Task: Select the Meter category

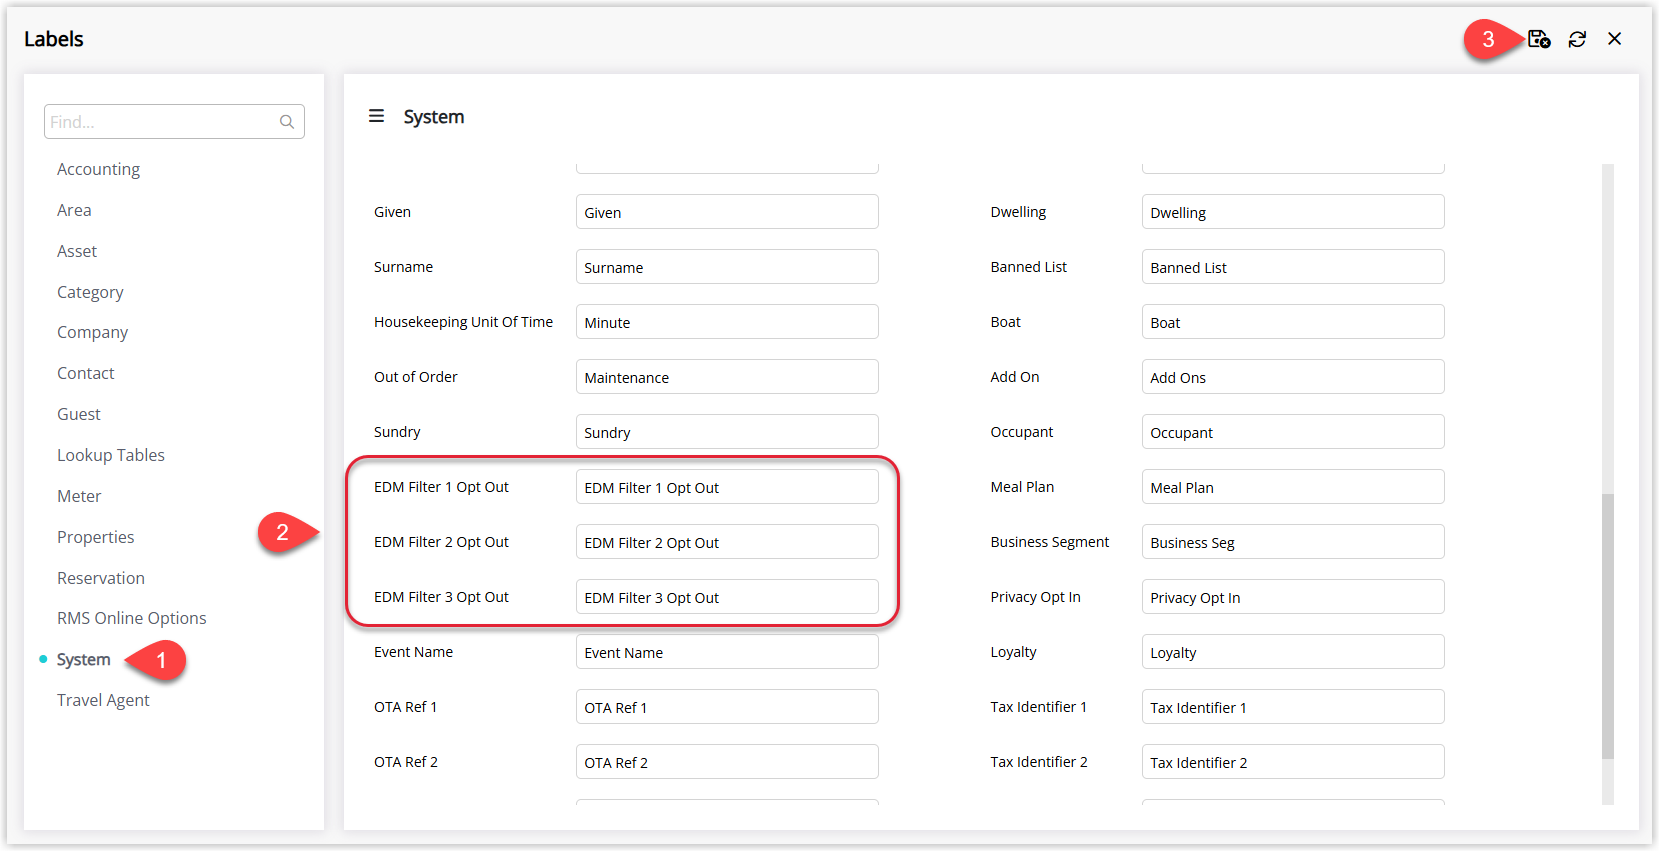Action: (79, 496)
